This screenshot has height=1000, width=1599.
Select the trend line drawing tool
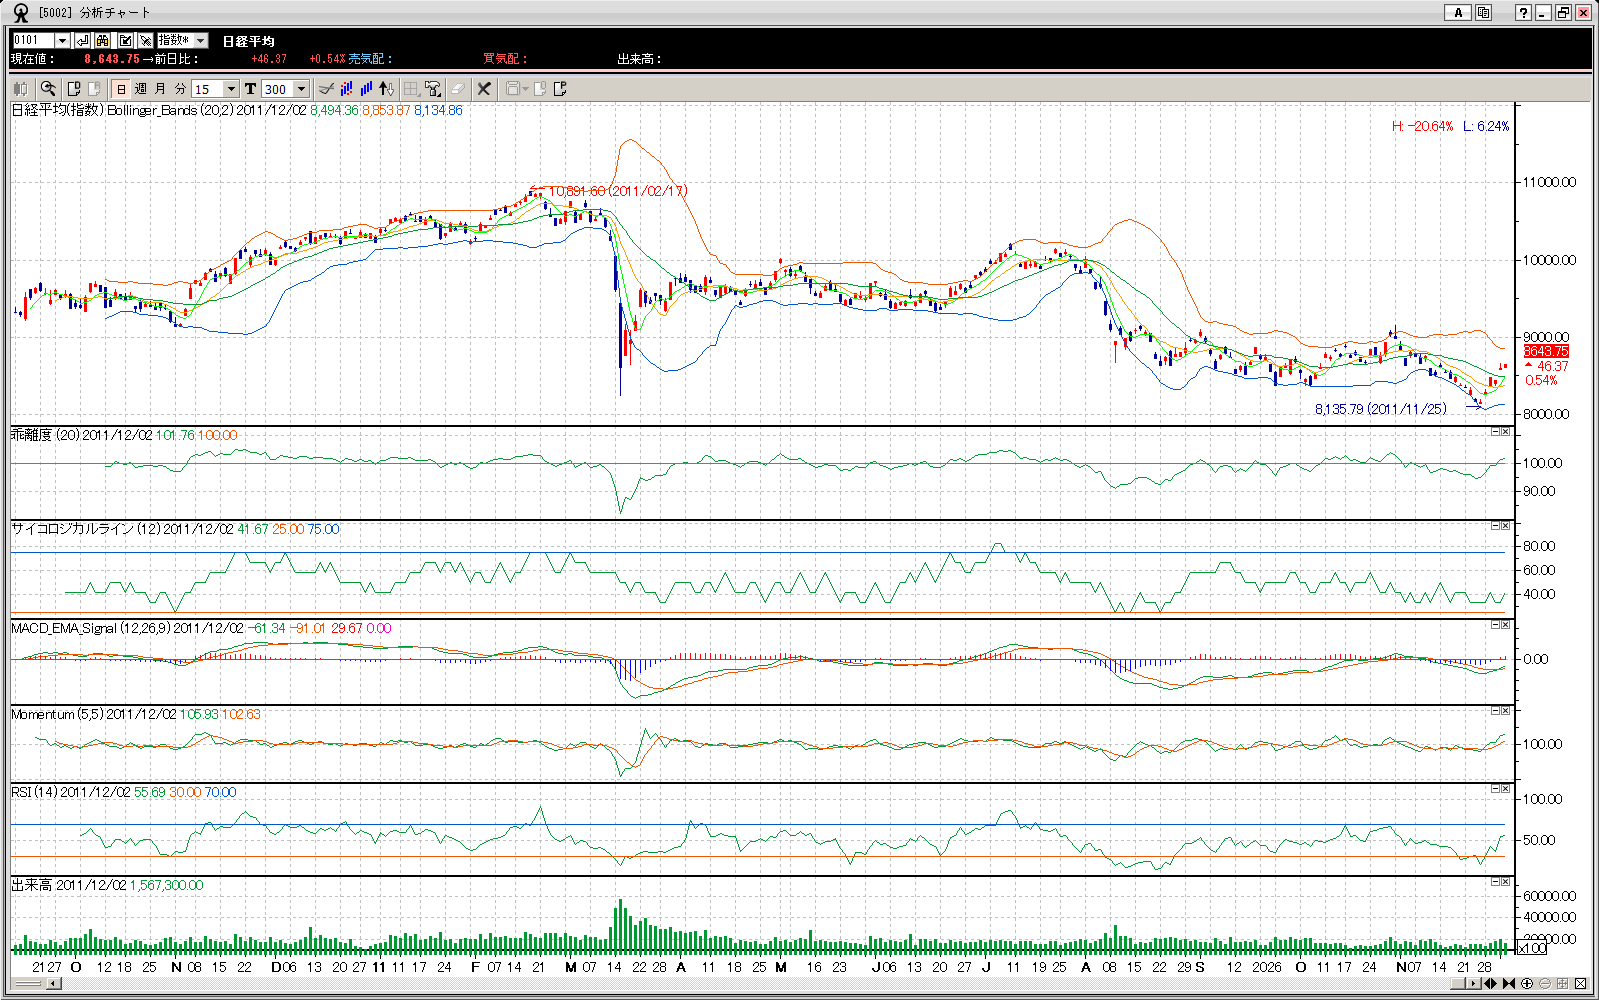(x=326, y=89)
